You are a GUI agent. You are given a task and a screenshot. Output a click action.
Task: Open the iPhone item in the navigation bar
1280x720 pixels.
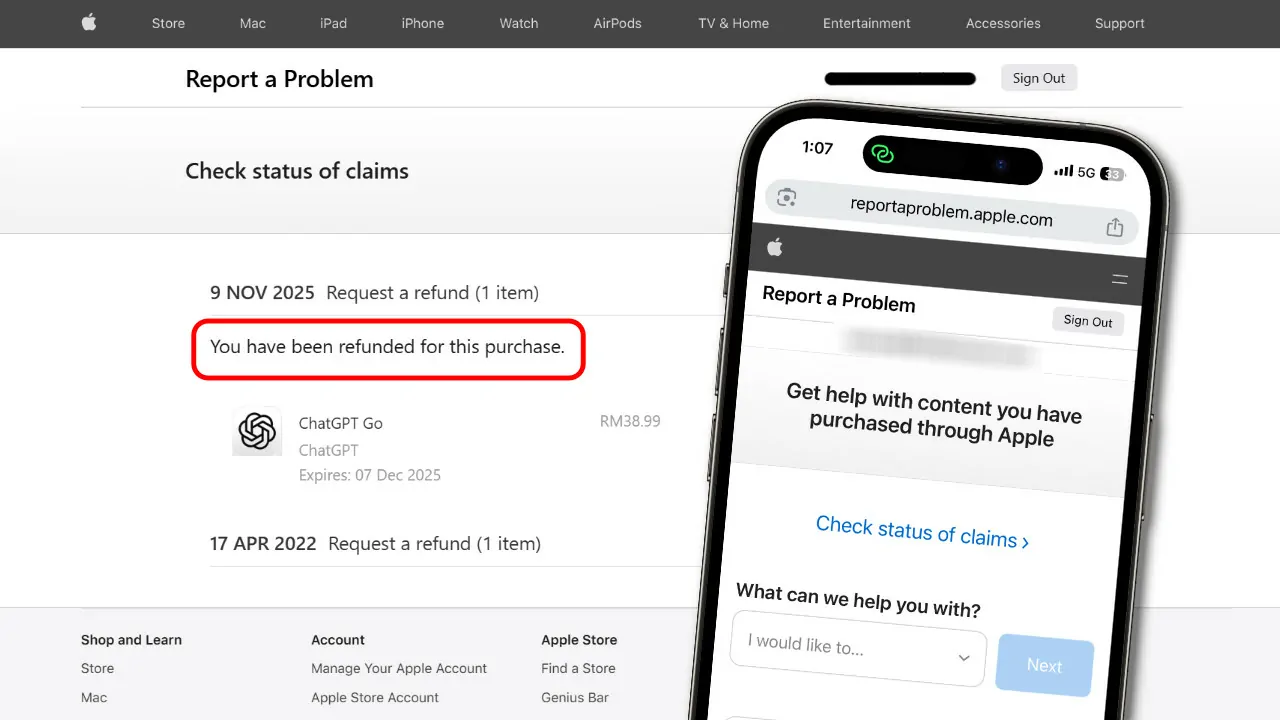(422, 23)
